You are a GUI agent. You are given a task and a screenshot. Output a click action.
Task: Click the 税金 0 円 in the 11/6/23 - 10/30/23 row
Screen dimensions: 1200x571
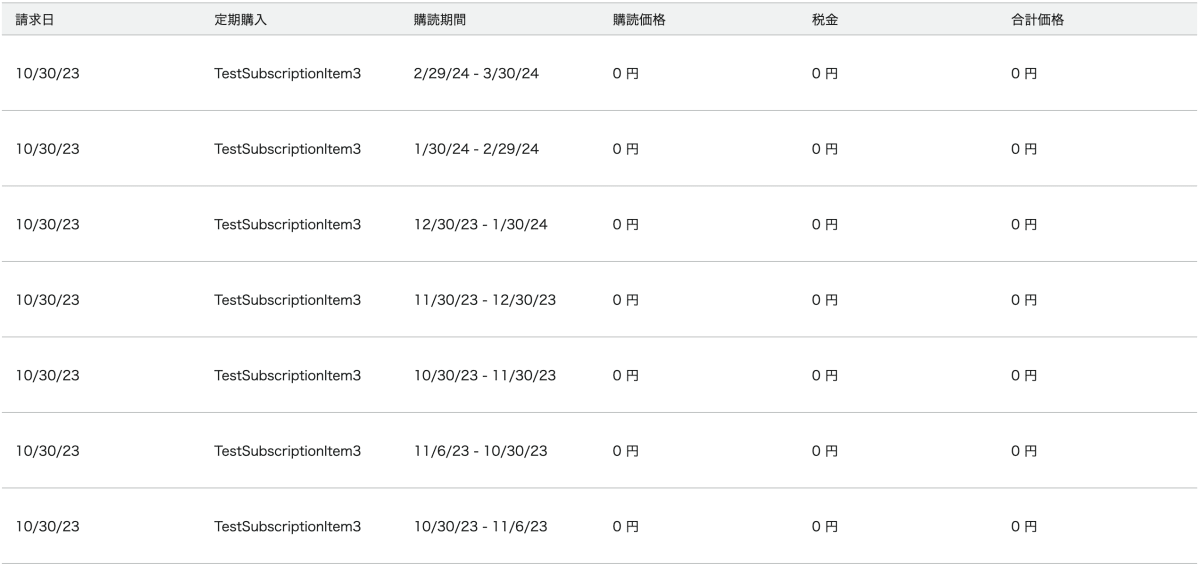coord(825,451)
